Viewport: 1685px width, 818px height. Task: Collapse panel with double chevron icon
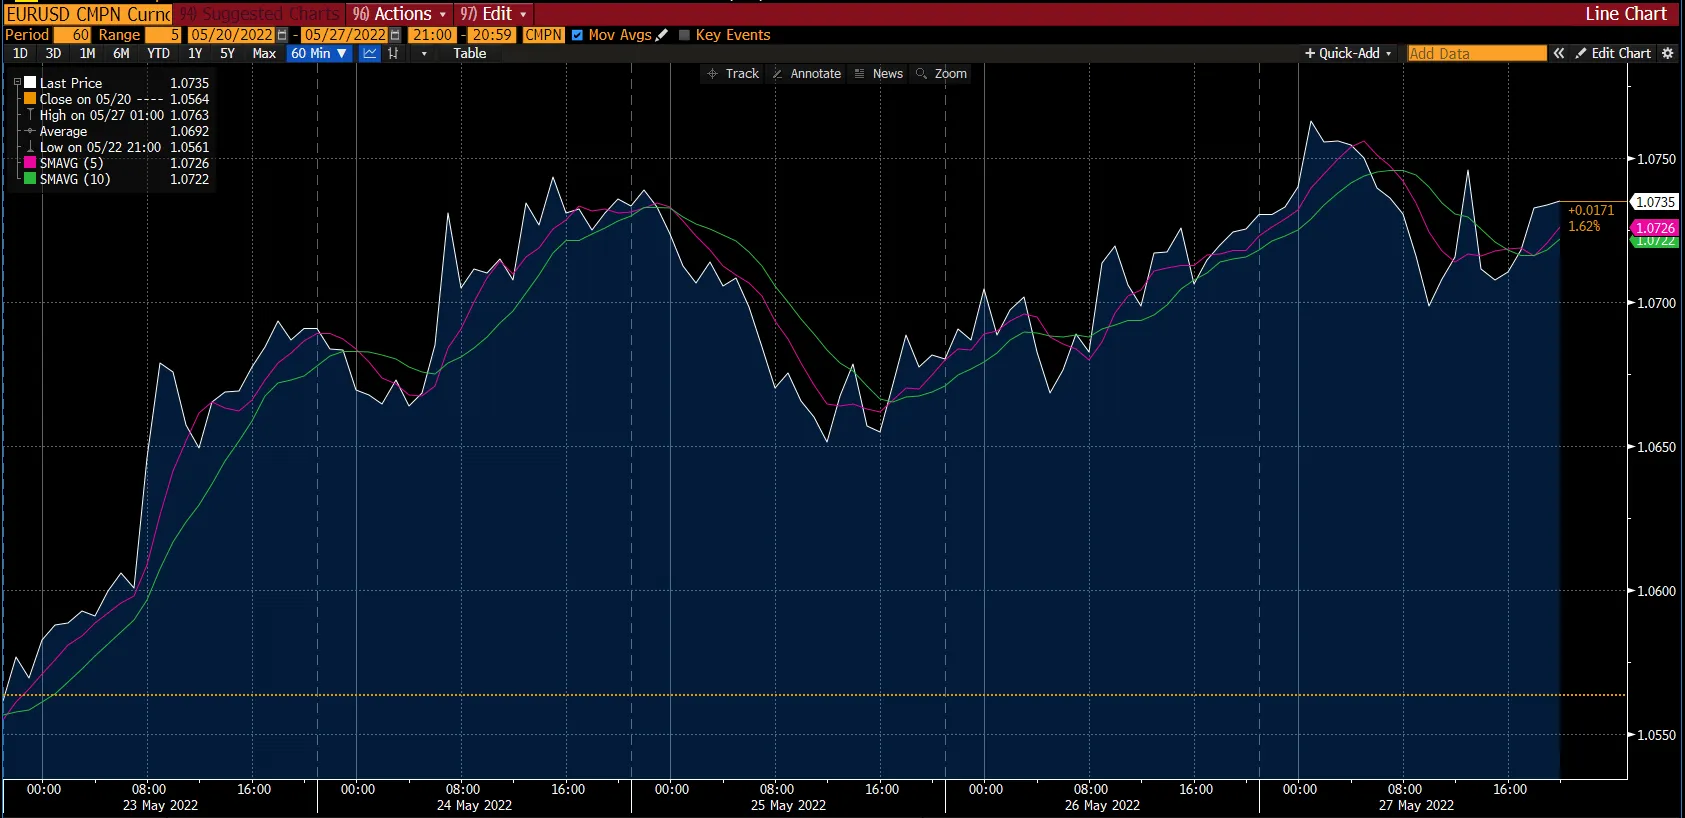pyautogui.click(x=1558, y=53)
